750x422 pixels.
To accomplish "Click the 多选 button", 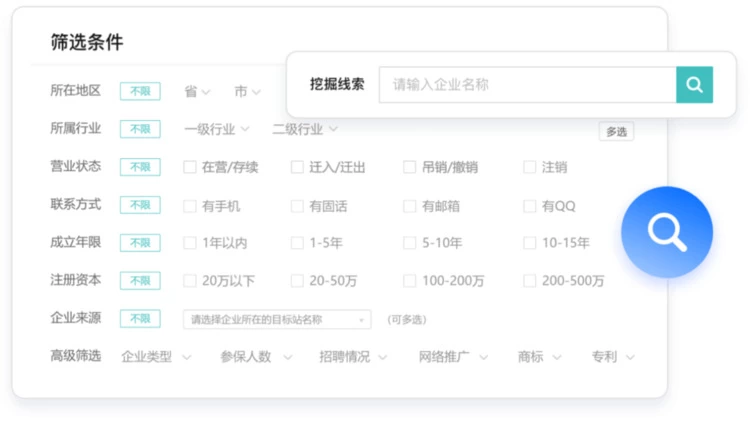I will click(616, 131).
